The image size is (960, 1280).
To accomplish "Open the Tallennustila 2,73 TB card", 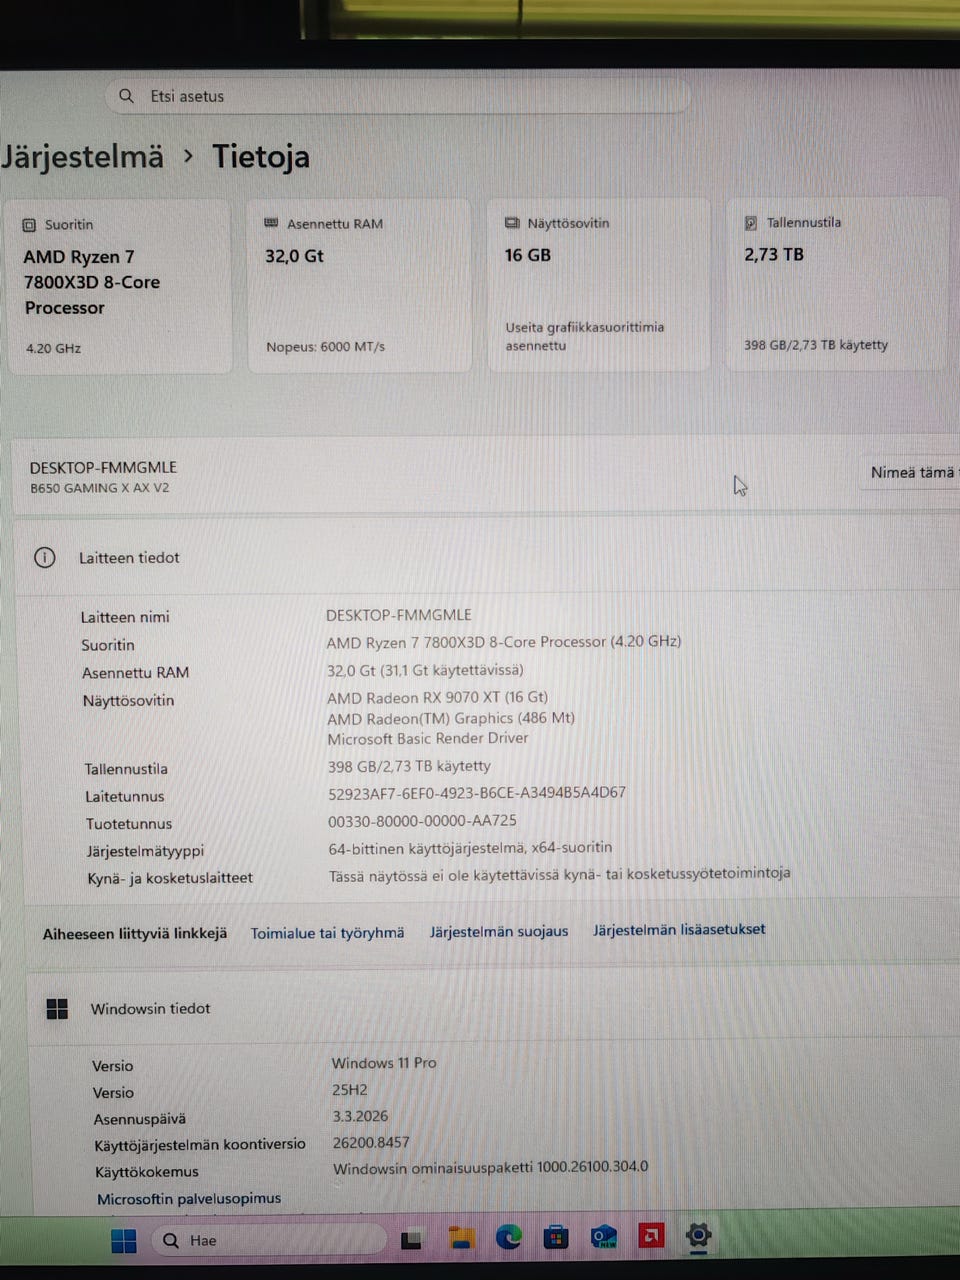I will (x=836, y=285).
